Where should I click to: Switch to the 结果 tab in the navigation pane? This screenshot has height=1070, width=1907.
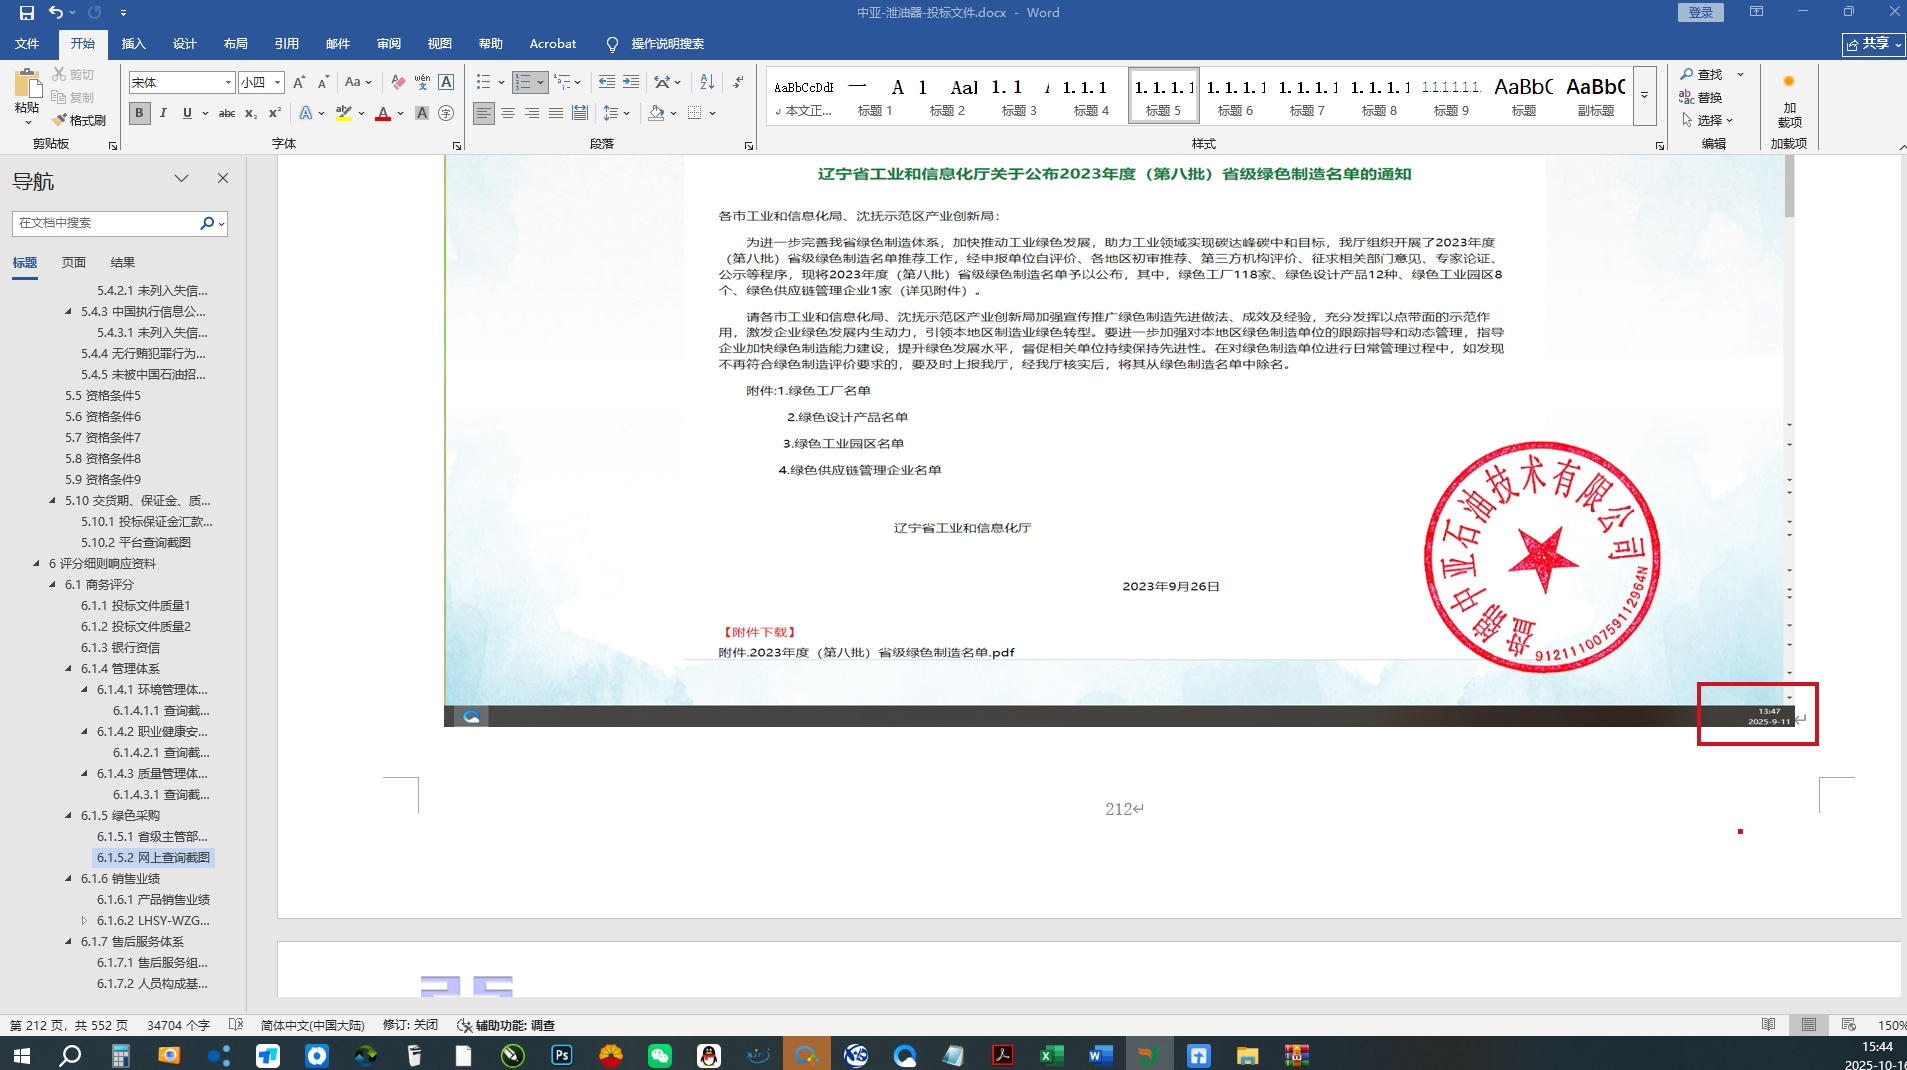(122, 262)
